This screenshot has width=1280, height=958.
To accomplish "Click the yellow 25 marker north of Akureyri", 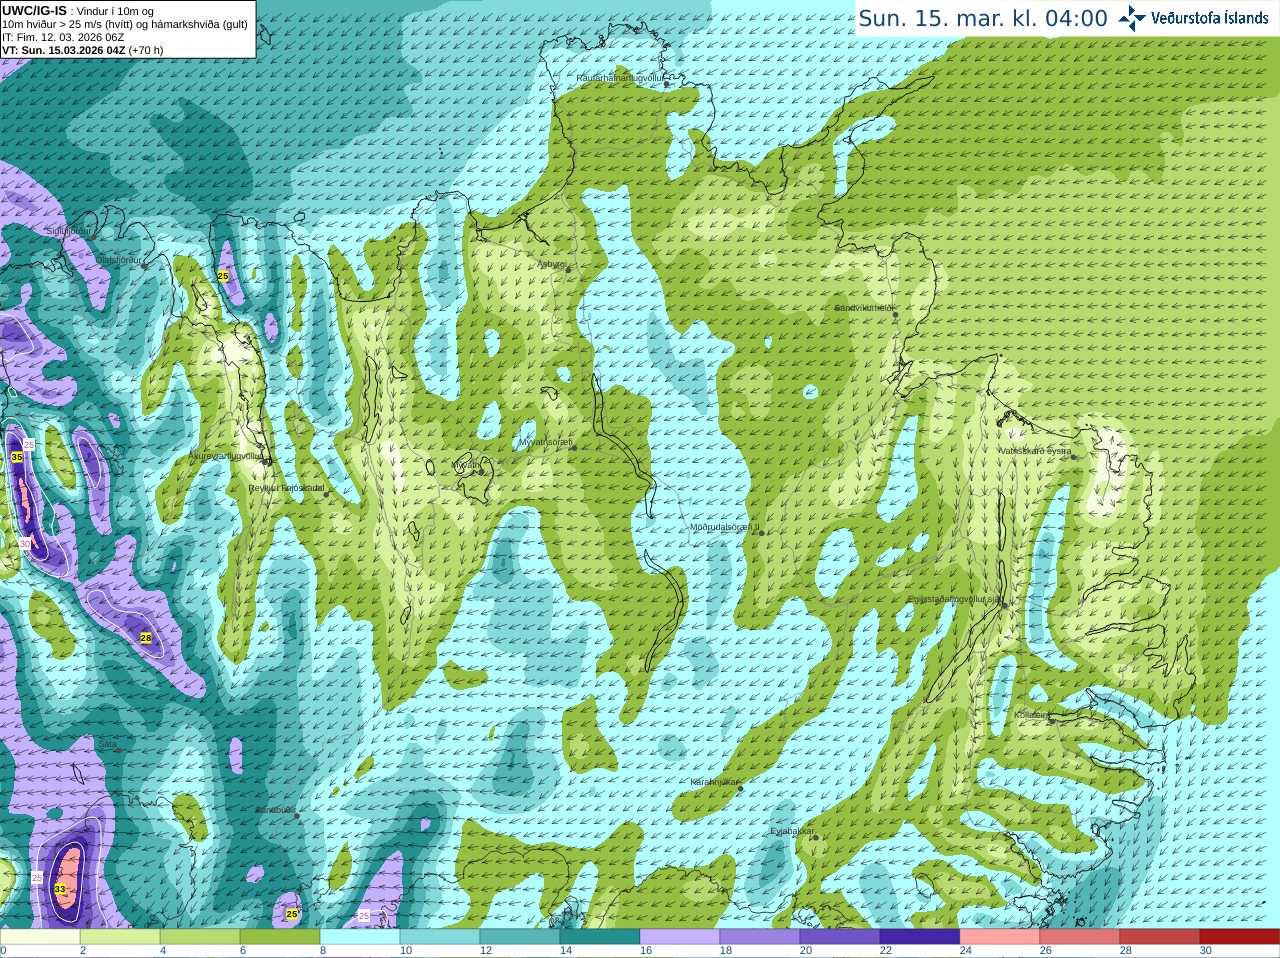I will (223, 275).
